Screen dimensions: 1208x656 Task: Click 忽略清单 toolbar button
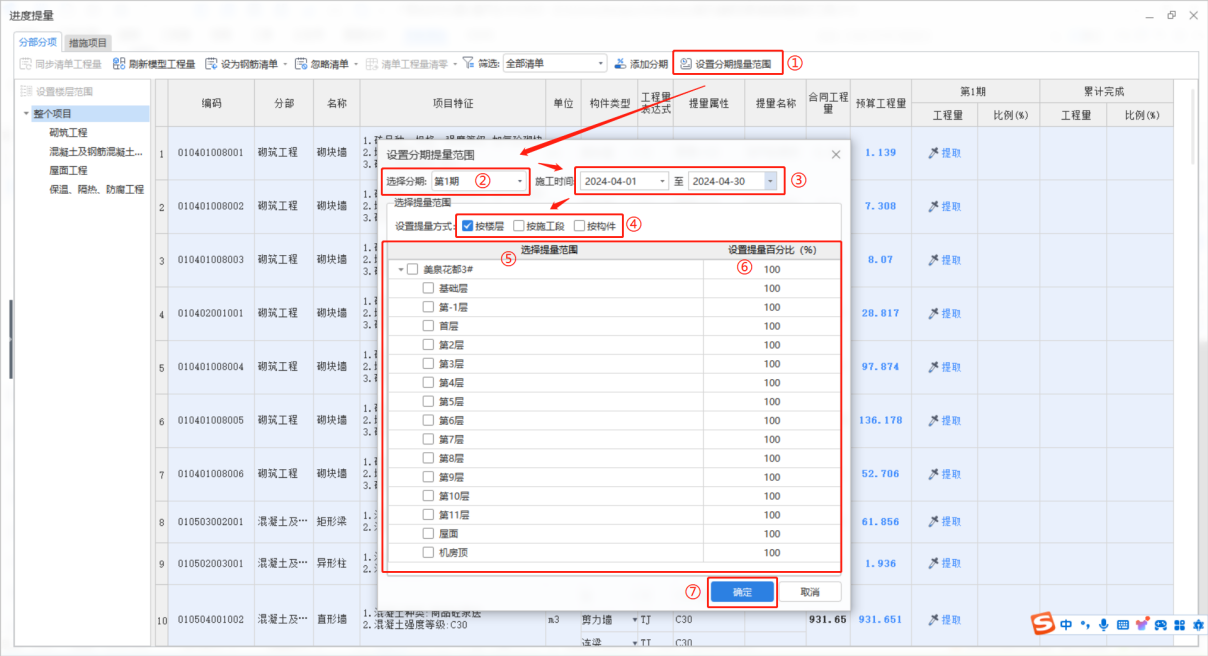pos(320,64)
